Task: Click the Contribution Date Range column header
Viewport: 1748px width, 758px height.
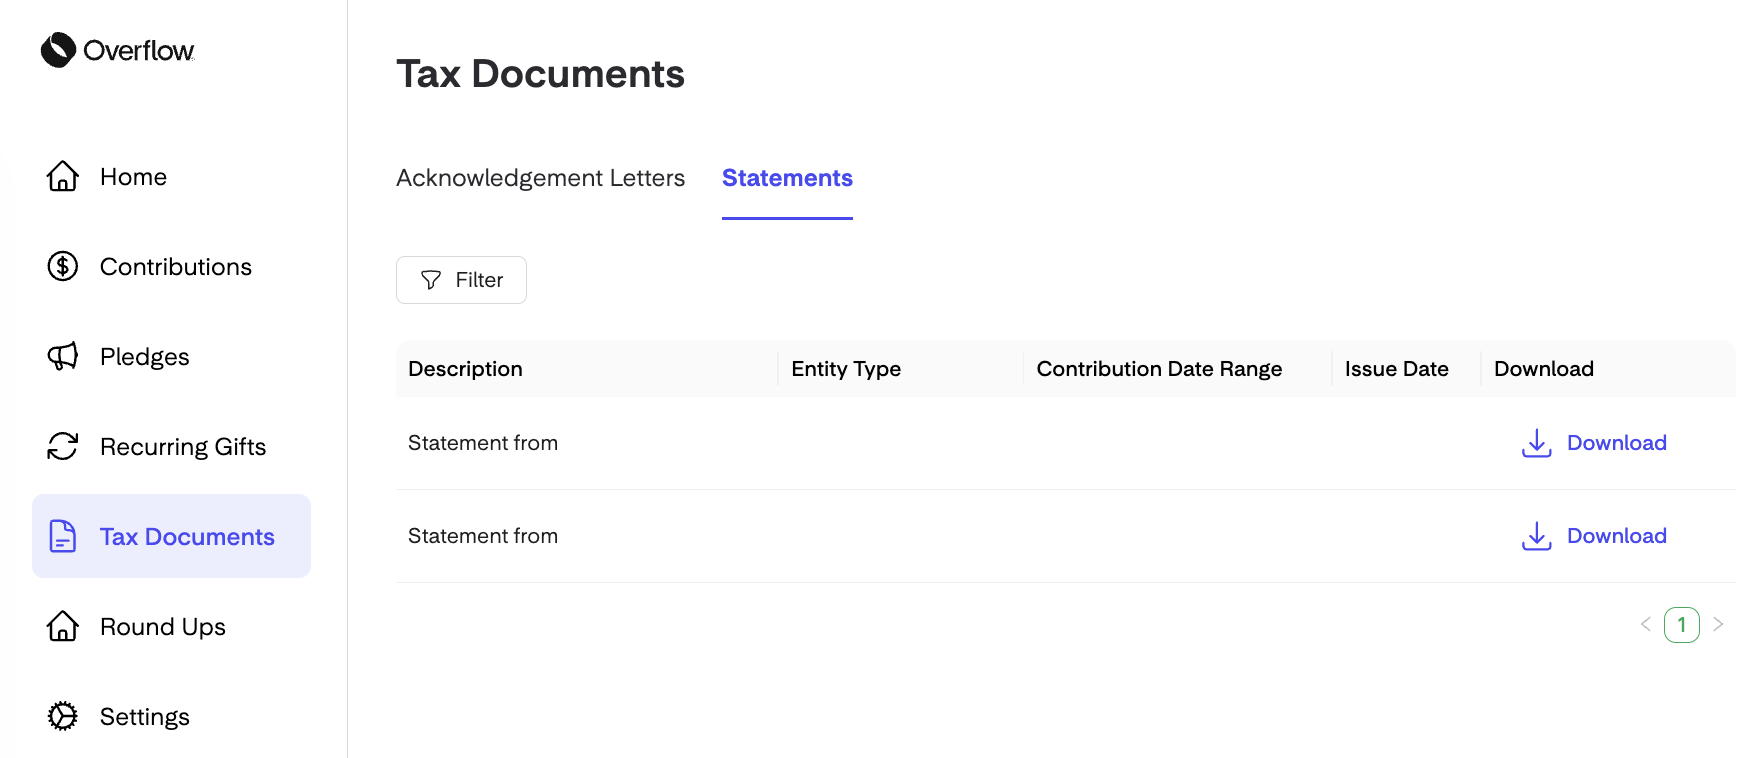Action: tap(1159, 369)
